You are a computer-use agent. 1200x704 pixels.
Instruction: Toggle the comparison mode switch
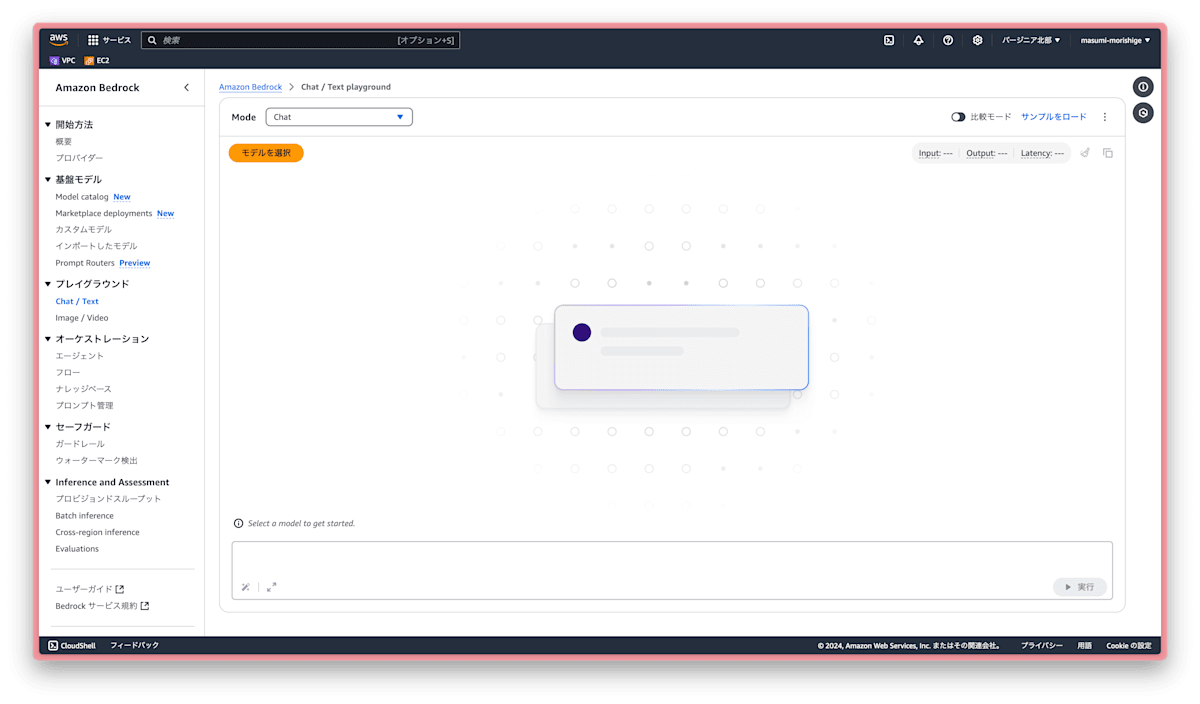(x=958, y=117)
